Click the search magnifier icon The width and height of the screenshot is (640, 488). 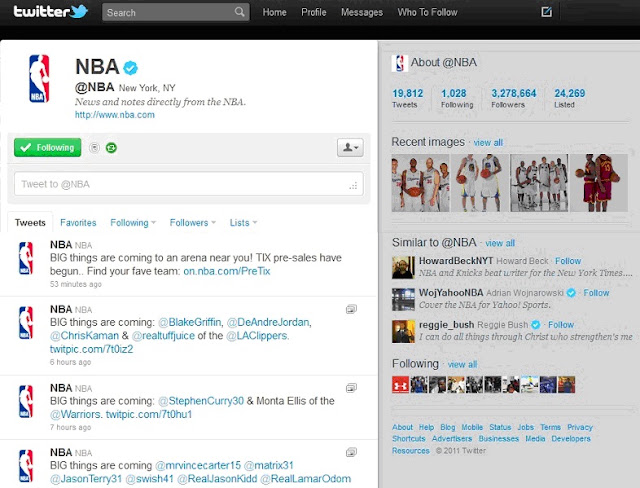240,12
